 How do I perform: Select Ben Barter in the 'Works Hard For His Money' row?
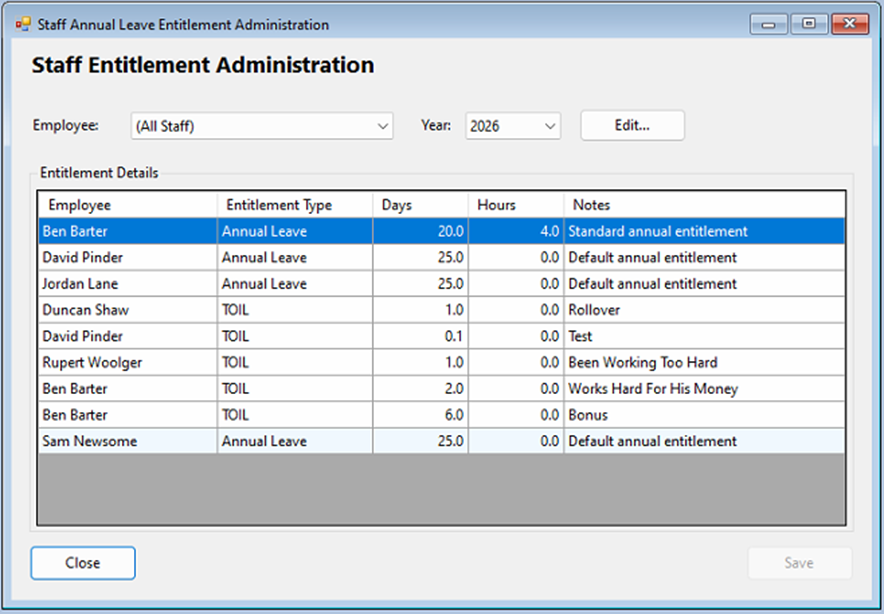click(127, 388)
